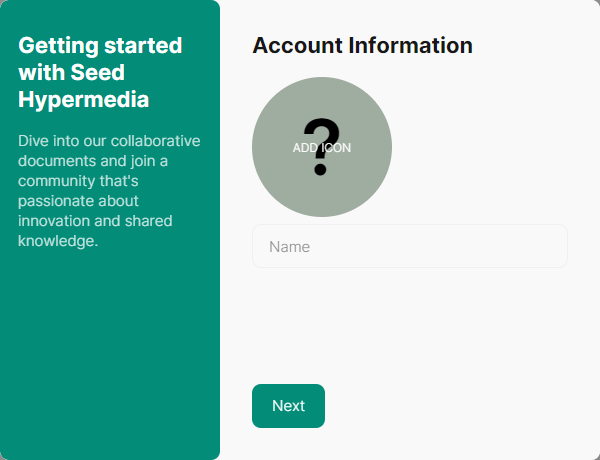The image size is (600, 460).
Task: Click the word started in sidebar title
Action: point(142,46)
